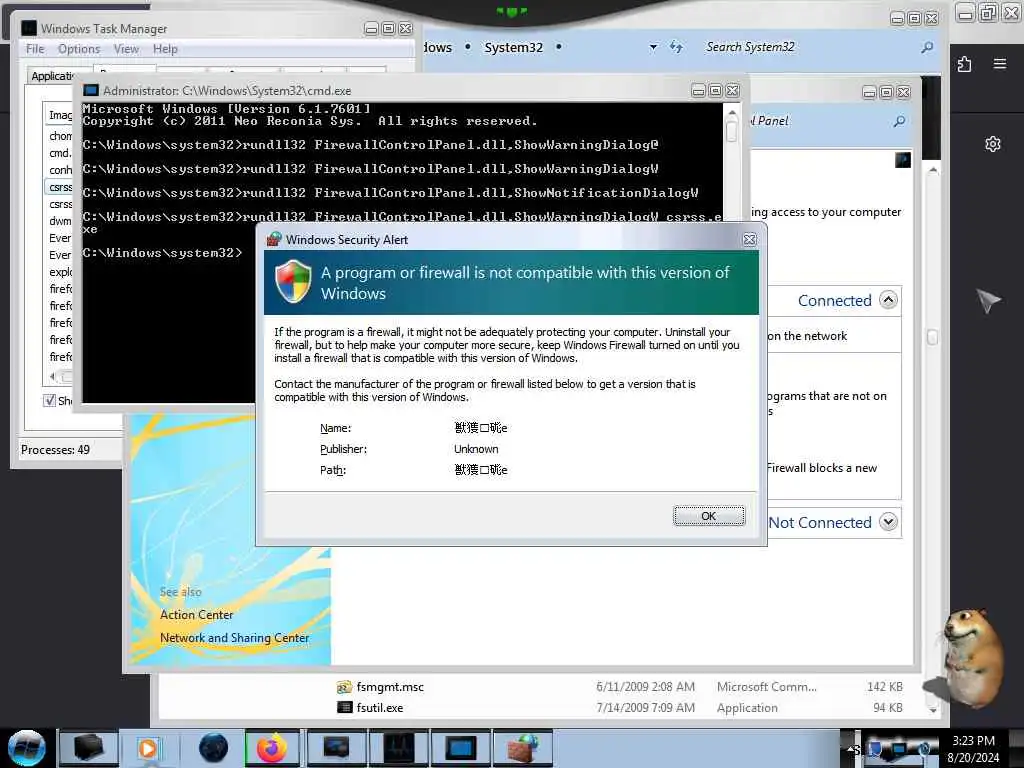This screenshot has height=768, width=1024.
Task: Click the System32 breadcrumb in Explorer
Action: pyautogui.click(x=513, y=47)
